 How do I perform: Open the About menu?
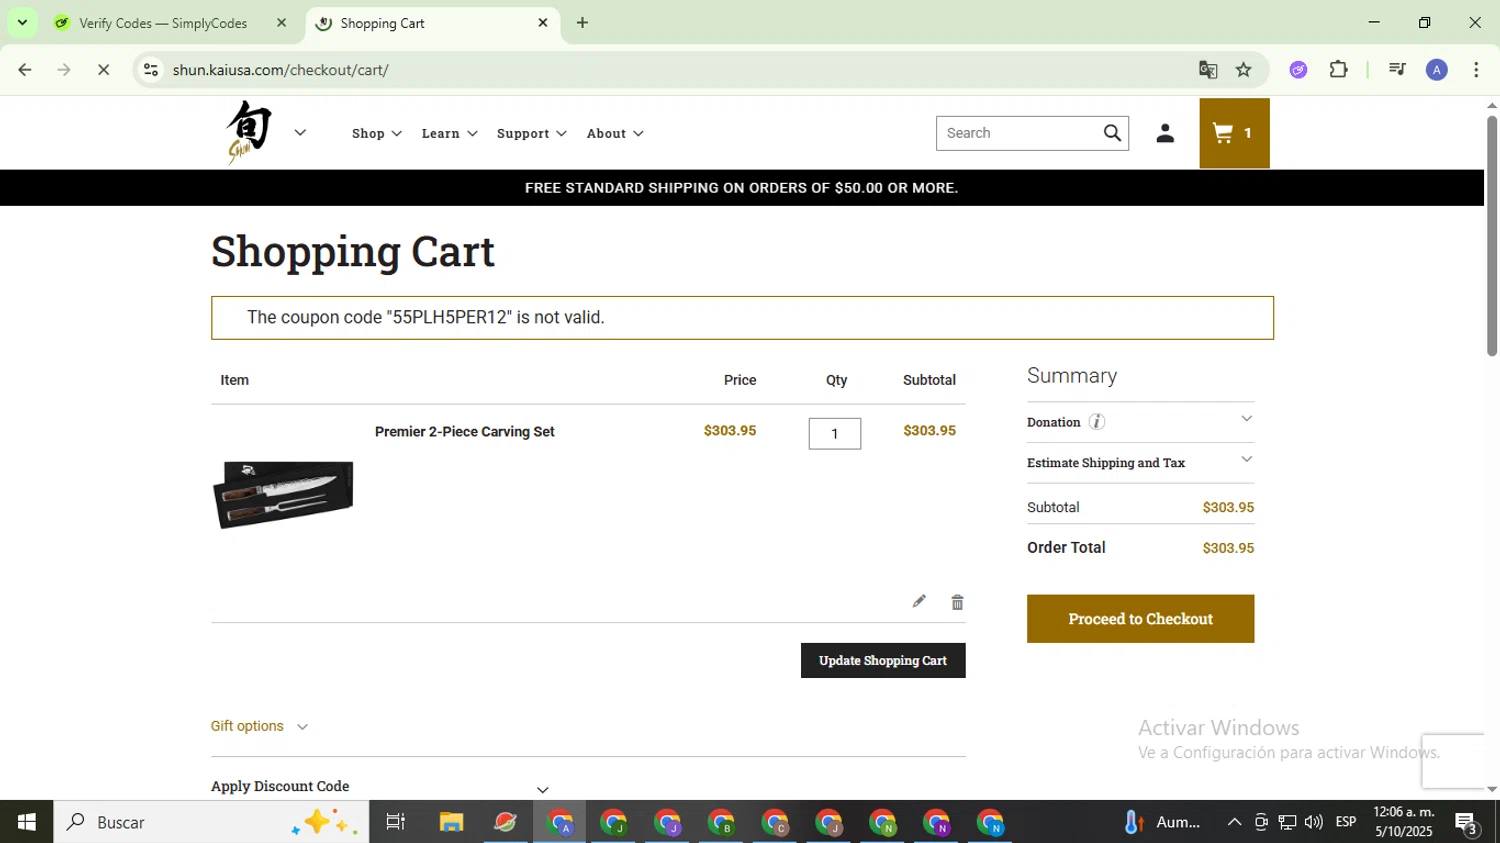(x=614, y=133)
